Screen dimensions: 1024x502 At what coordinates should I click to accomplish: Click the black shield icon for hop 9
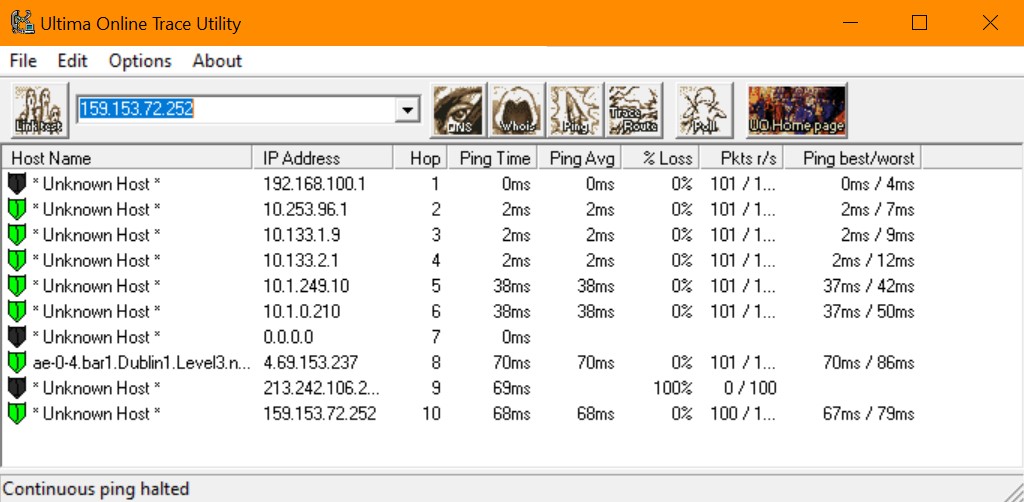16,388
